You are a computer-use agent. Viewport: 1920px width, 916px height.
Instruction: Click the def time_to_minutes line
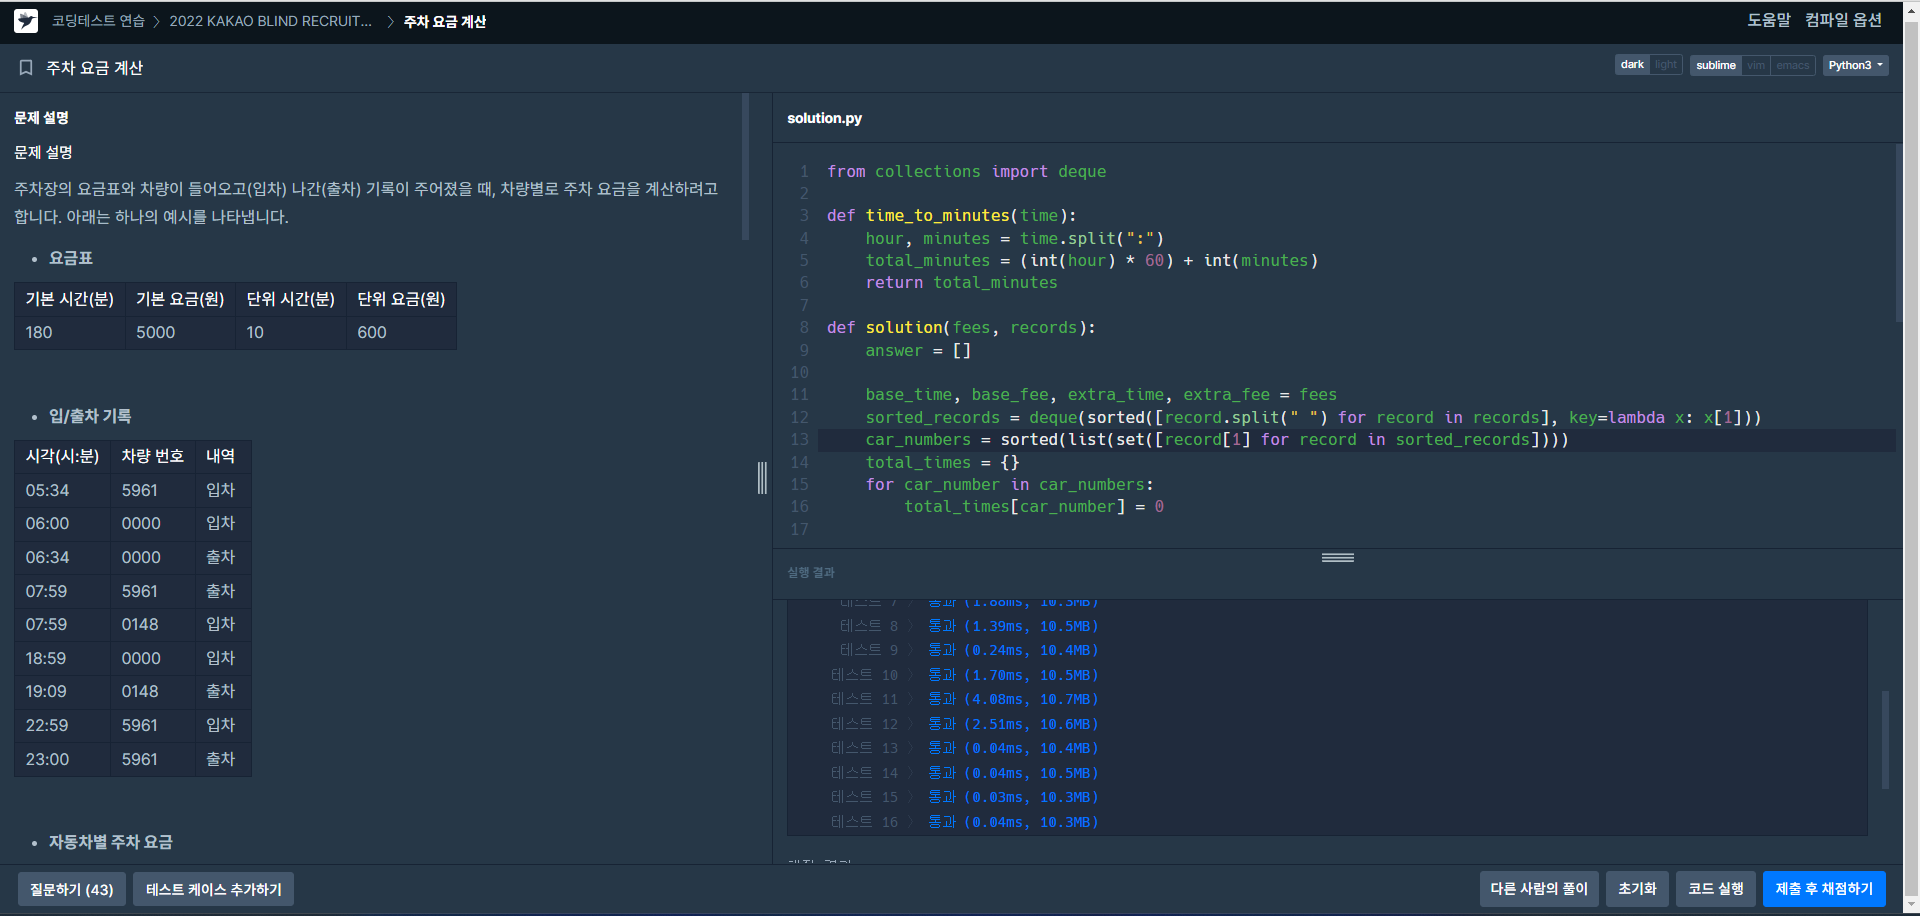coord(951,216)
